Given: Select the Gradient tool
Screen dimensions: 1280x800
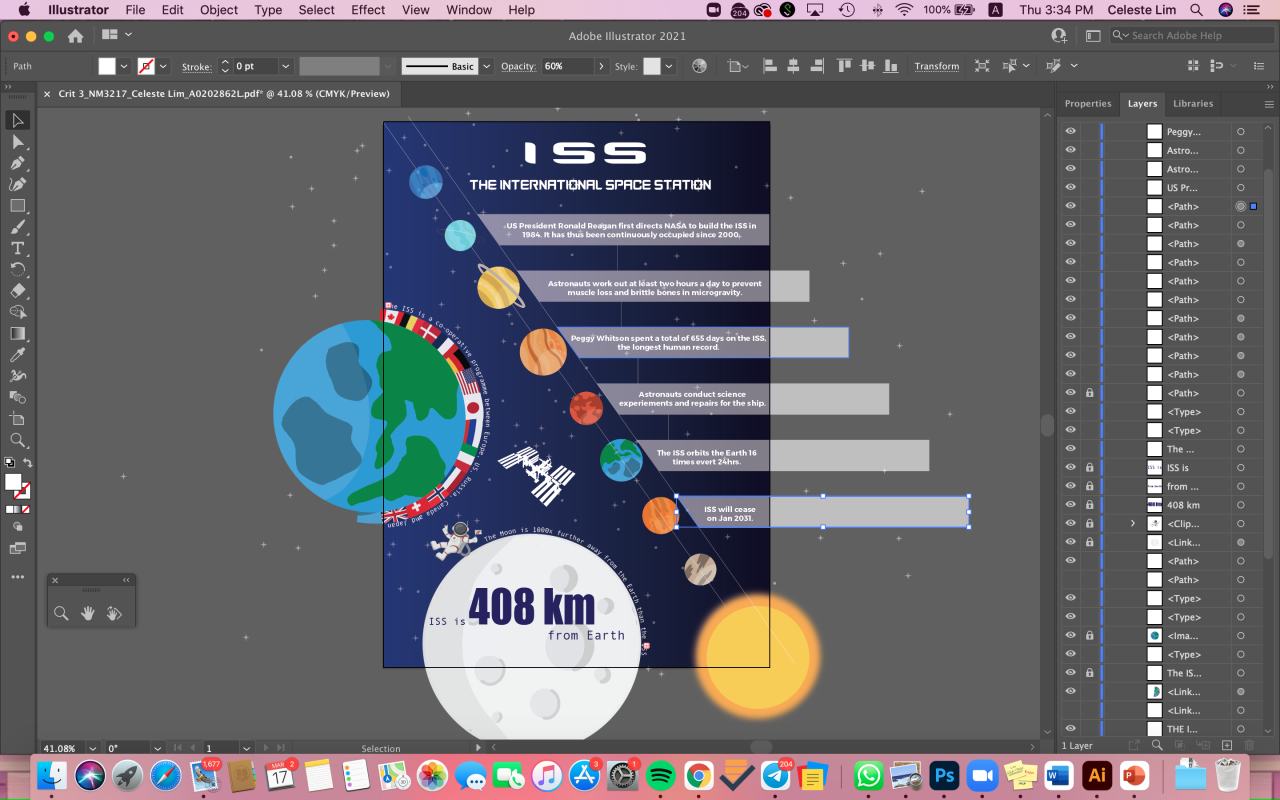Looking at the screenshot, I should (18, 334).
